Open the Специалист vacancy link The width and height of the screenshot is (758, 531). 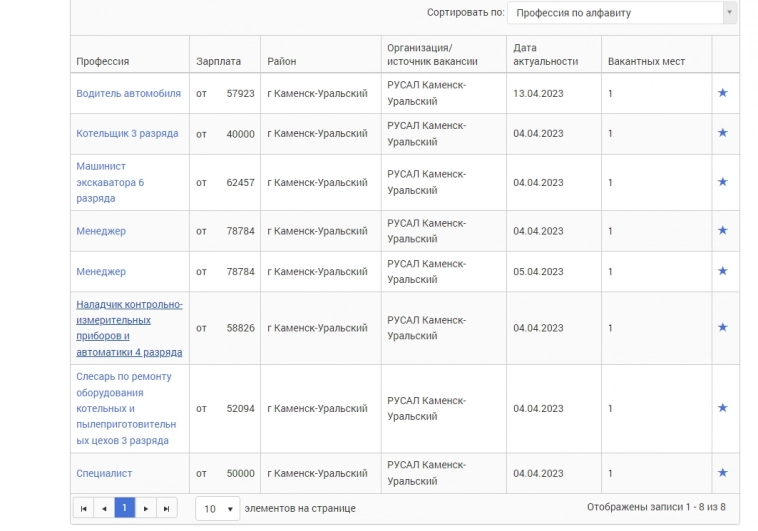pyautogui.click(x=104, y=473)
